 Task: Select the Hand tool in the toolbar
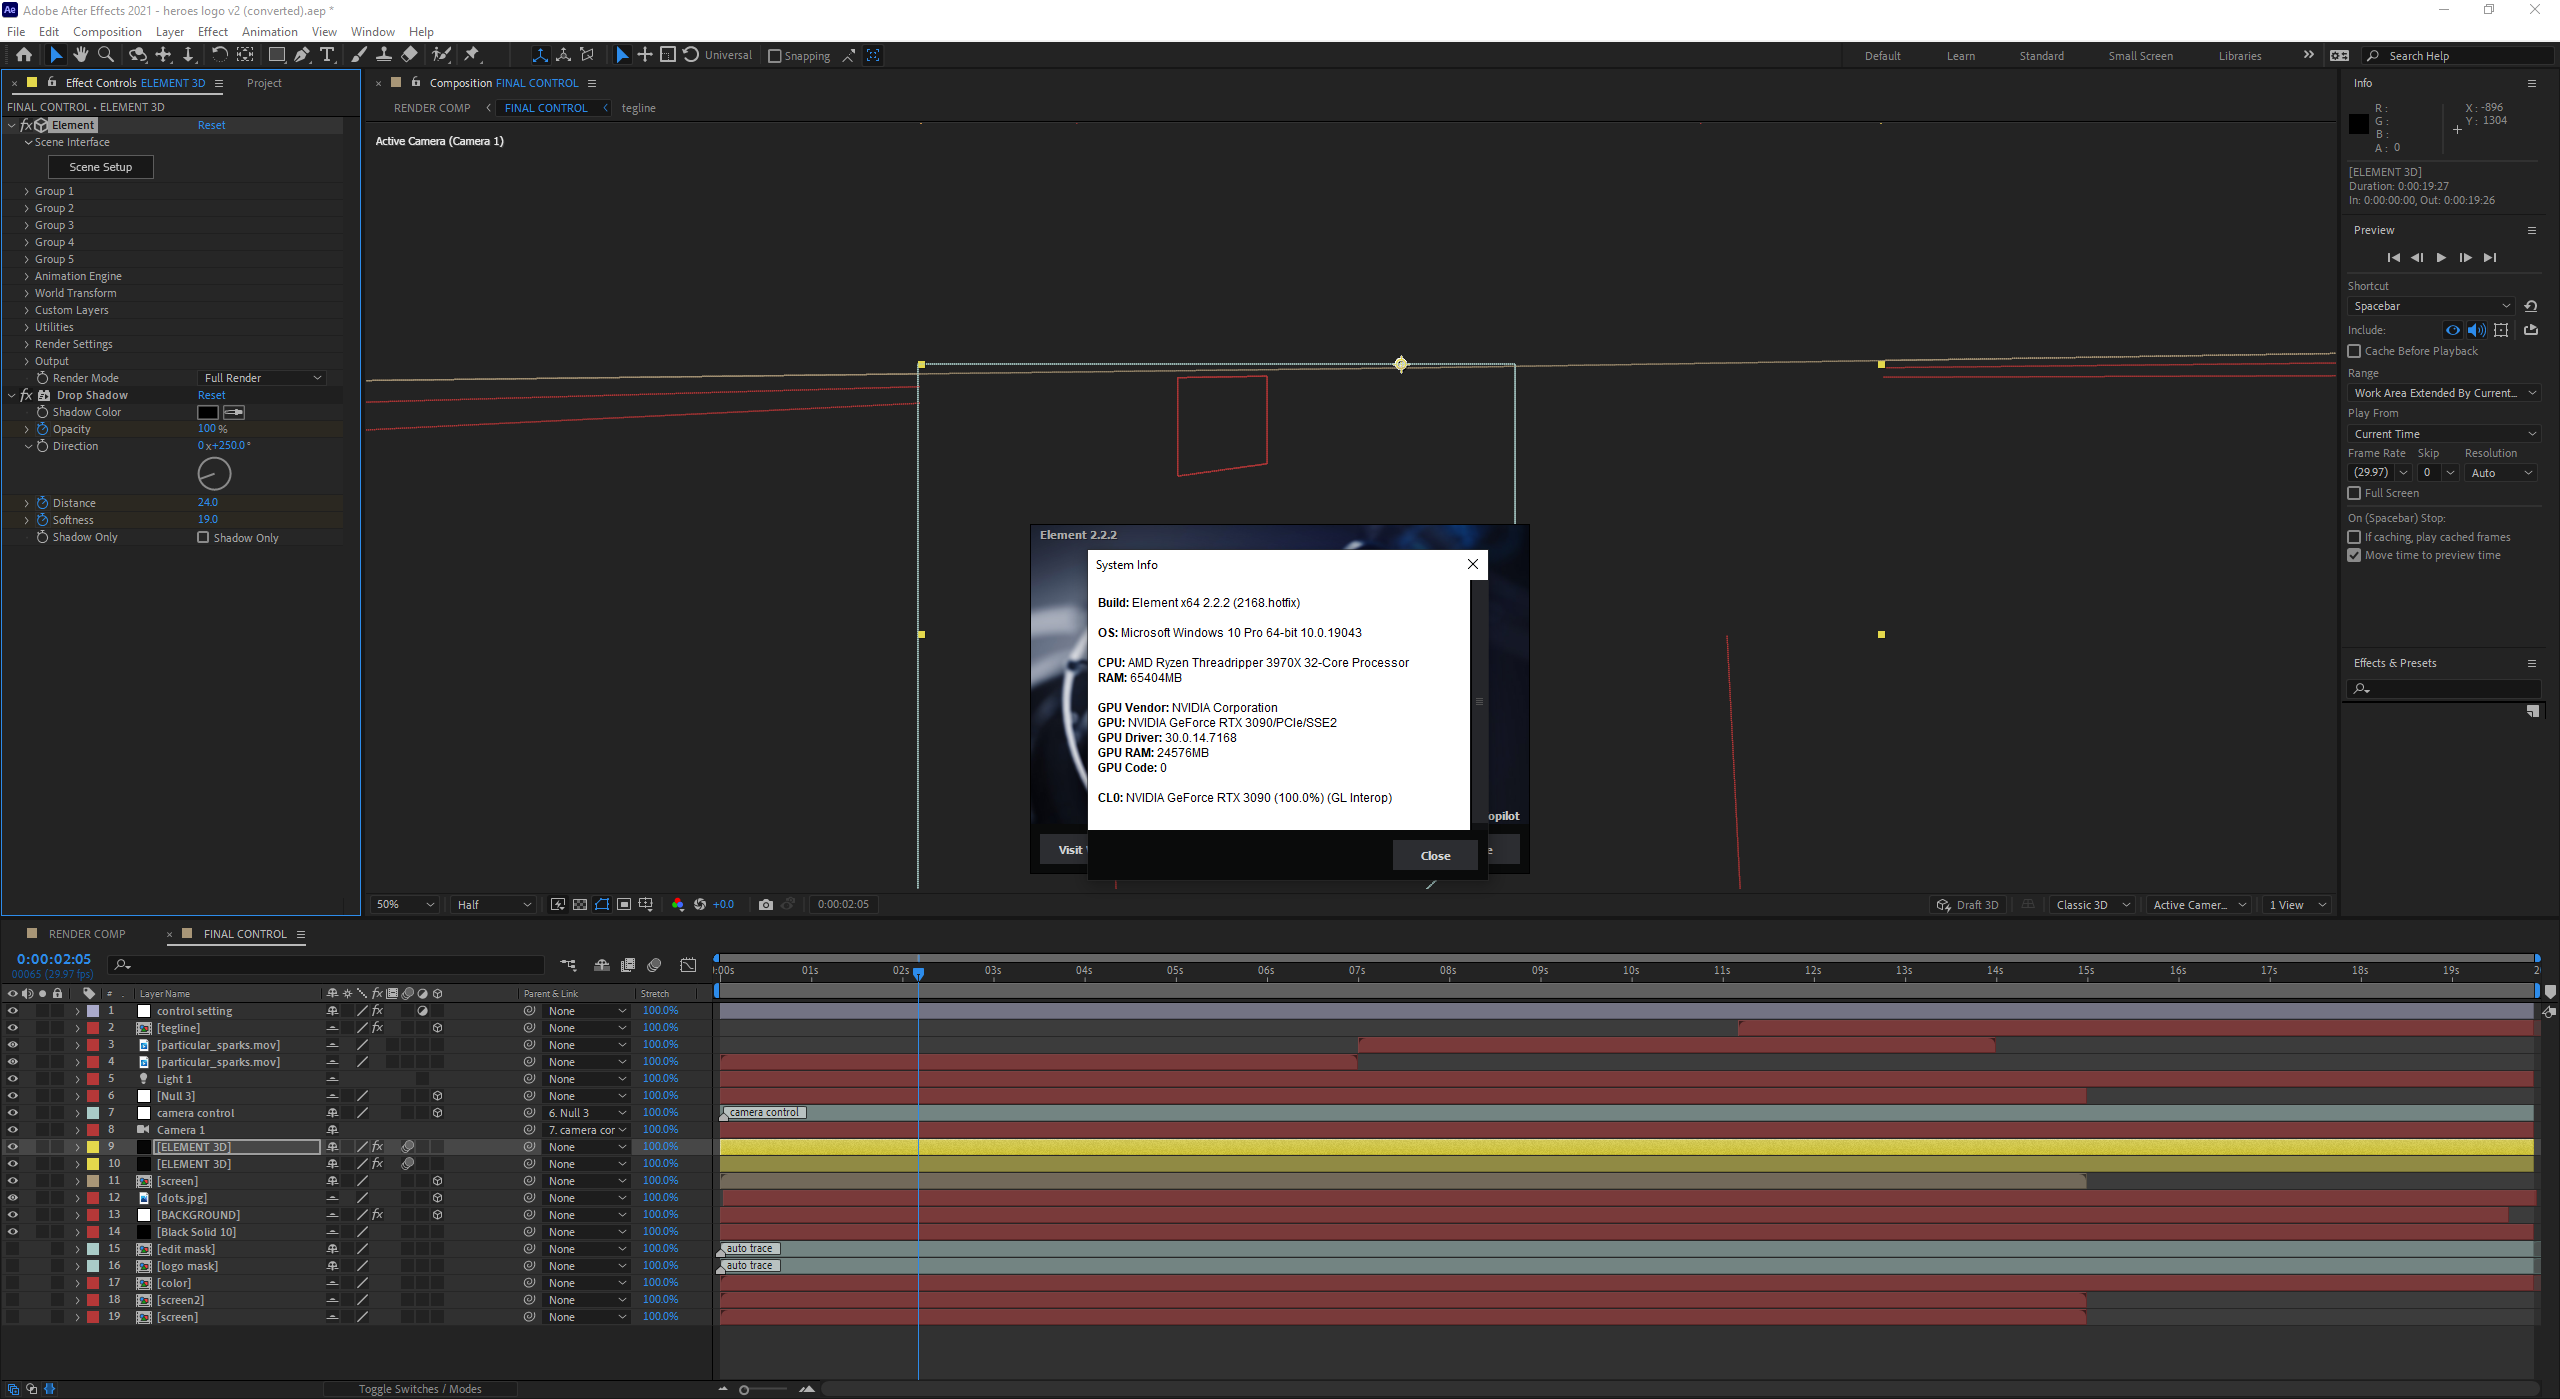(x=81, y=55)
